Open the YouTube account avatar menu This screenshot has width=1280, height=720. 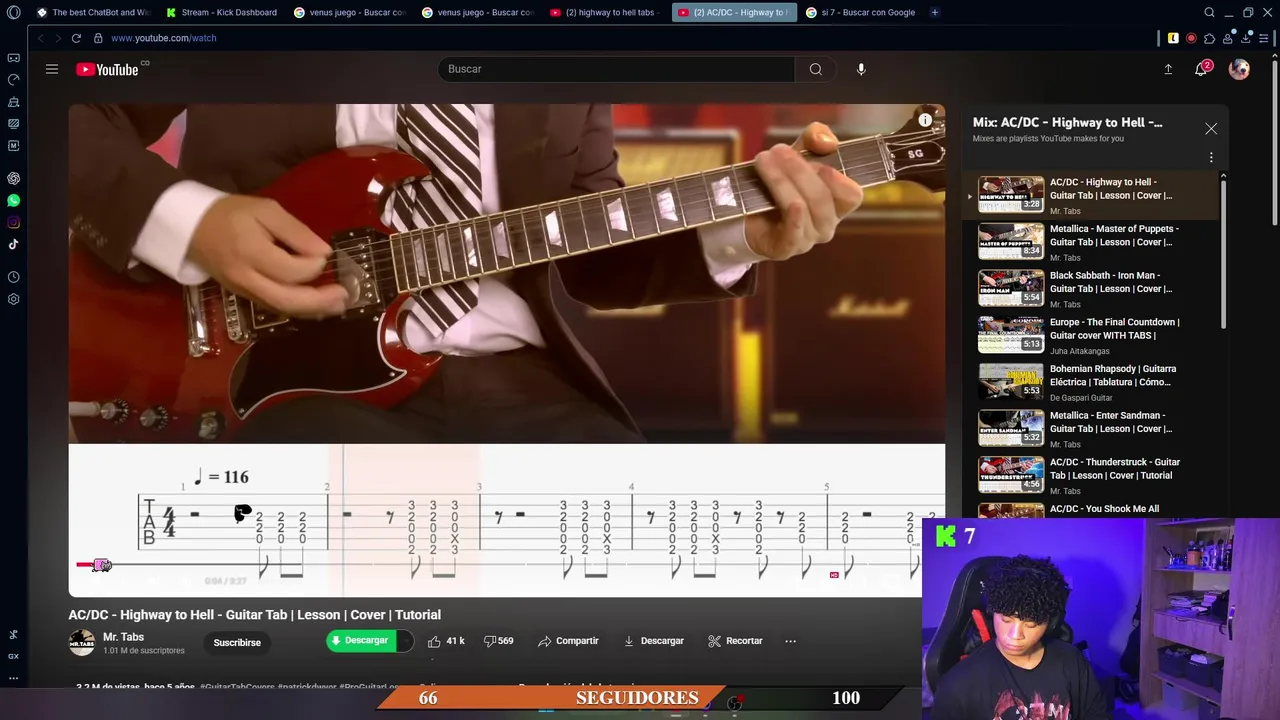[1239, 69]
